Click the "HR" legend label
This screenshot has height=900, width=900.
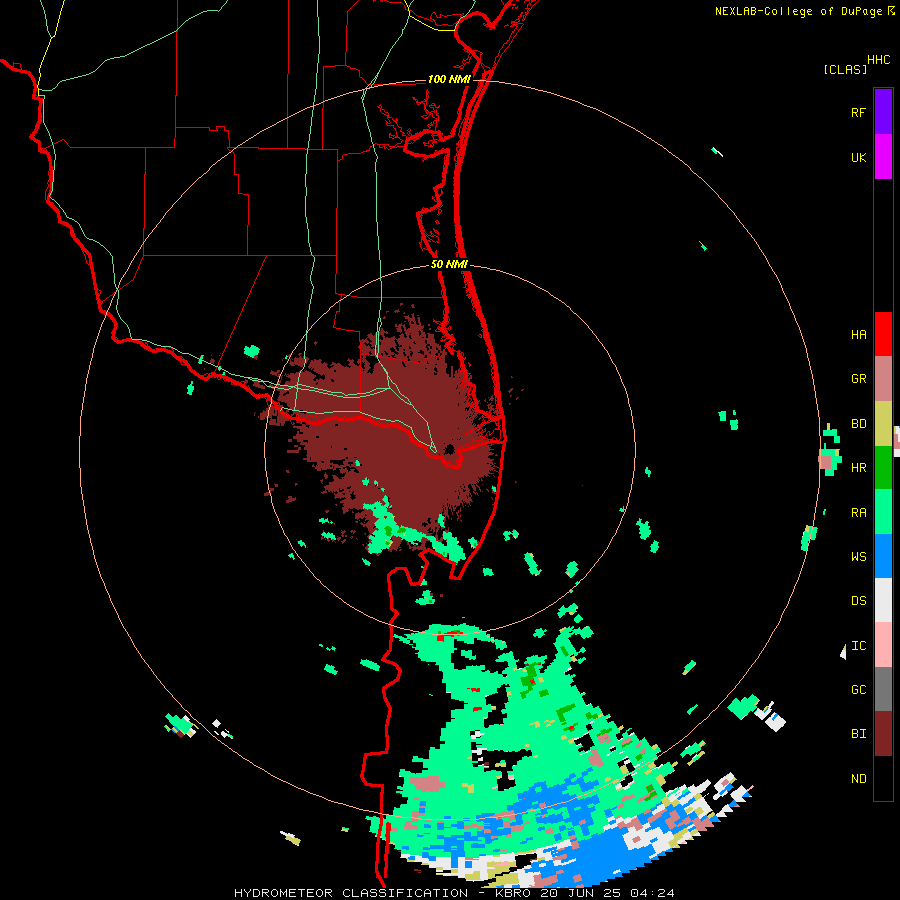pyautogui.click(x=858, y=468)
